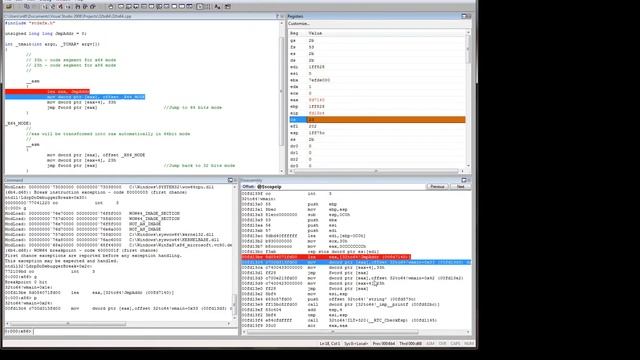Open the Registers window via toolbar icon
Image resolution: width=640 pixels, height=360 pixels.
click(144, 7)
